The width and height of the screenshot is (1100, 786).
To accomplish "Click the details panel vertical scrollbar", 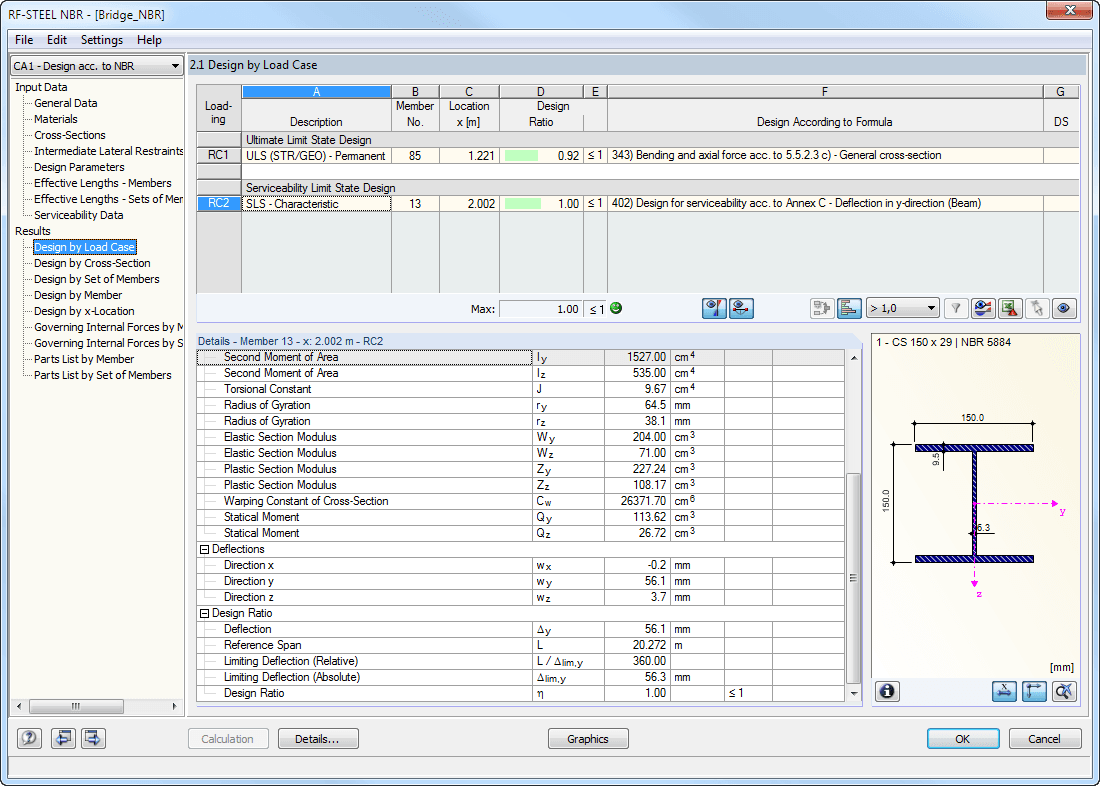I will (x=854, y=578).
